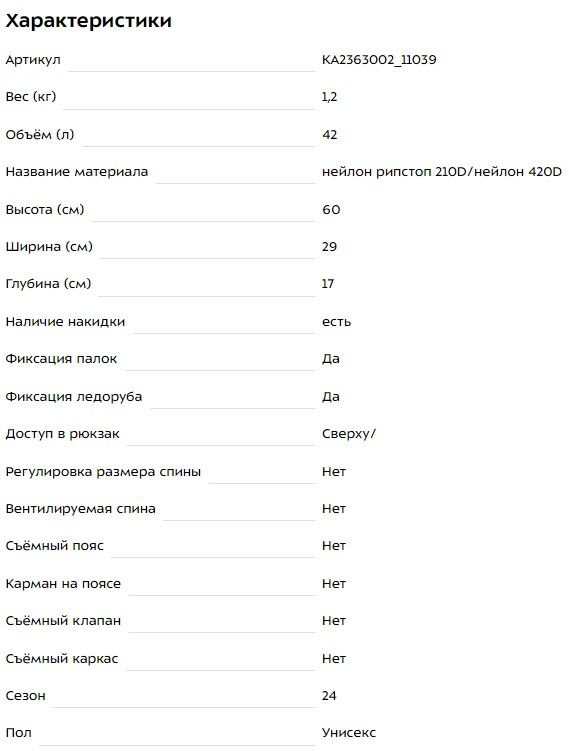Click the Артикул label

(33, 60)
